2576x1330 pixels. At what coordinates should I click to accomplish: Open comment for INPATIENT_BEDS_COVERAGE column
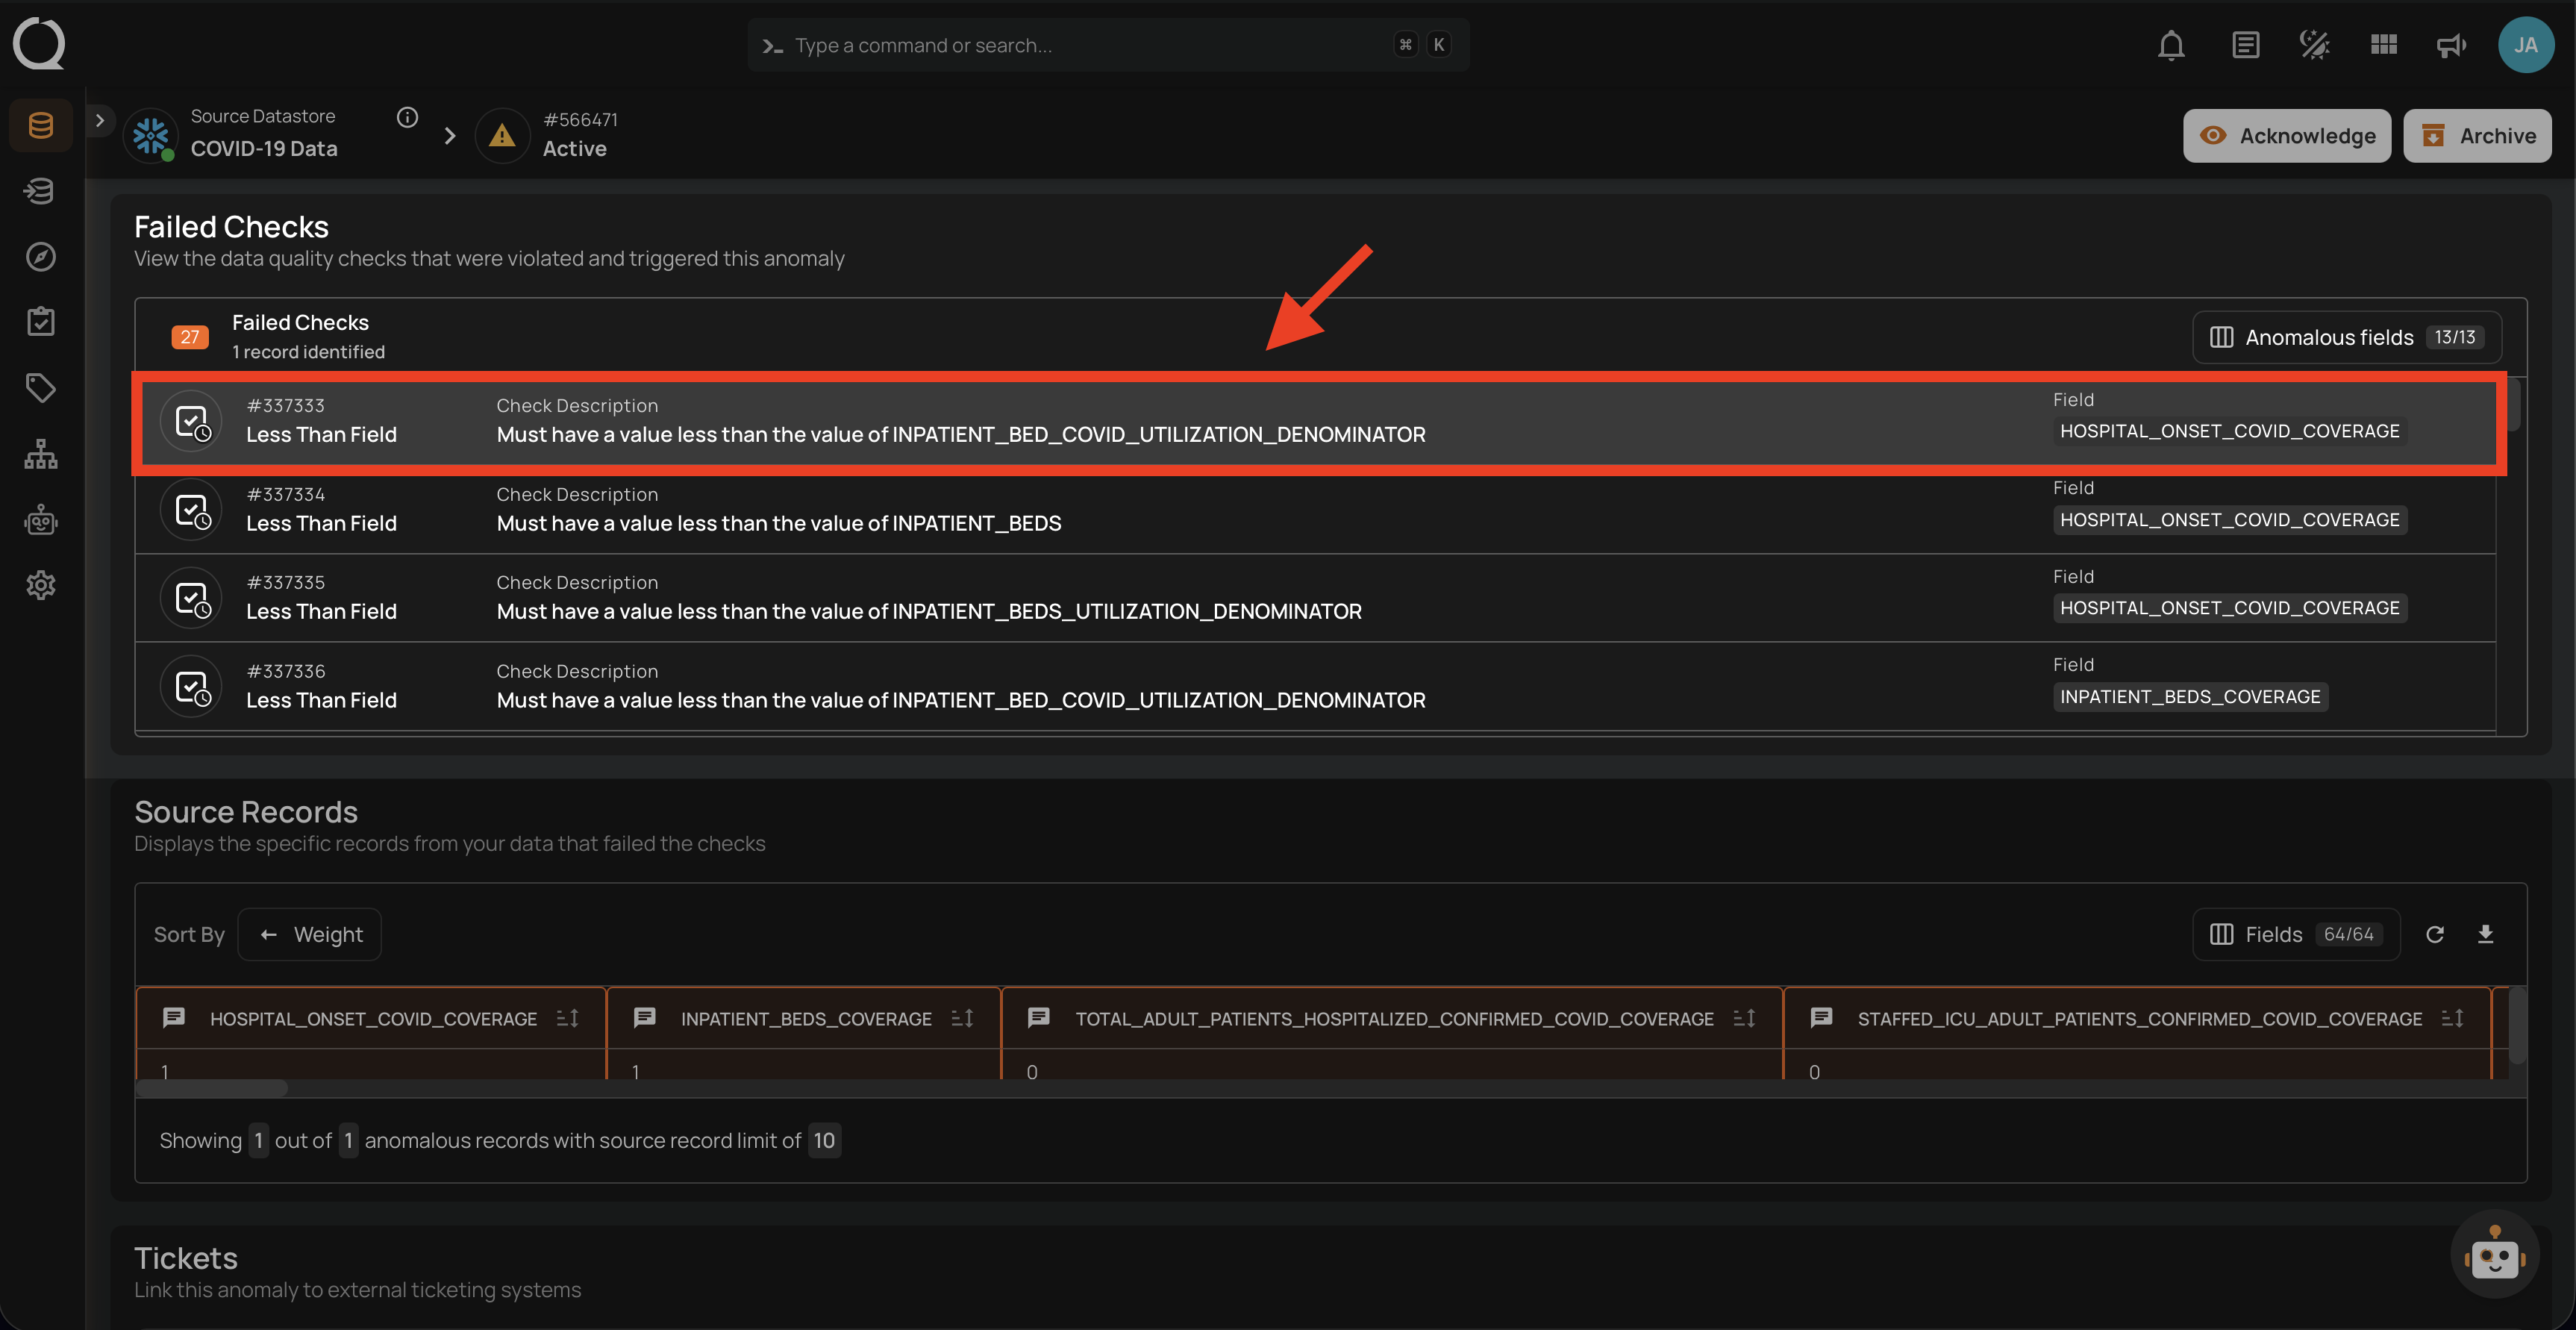pos(645,1018)
